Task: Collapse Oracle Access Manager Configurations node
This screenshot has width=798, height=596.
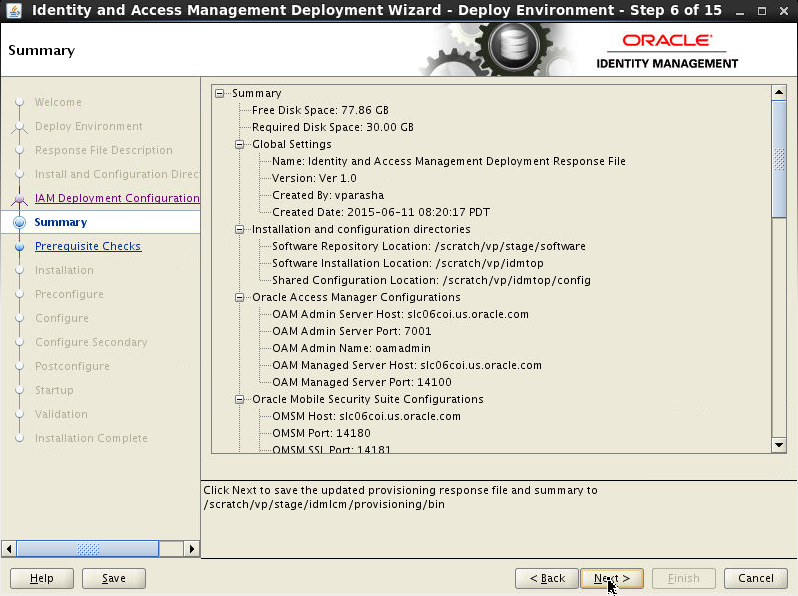Action: tap(239, 297)
